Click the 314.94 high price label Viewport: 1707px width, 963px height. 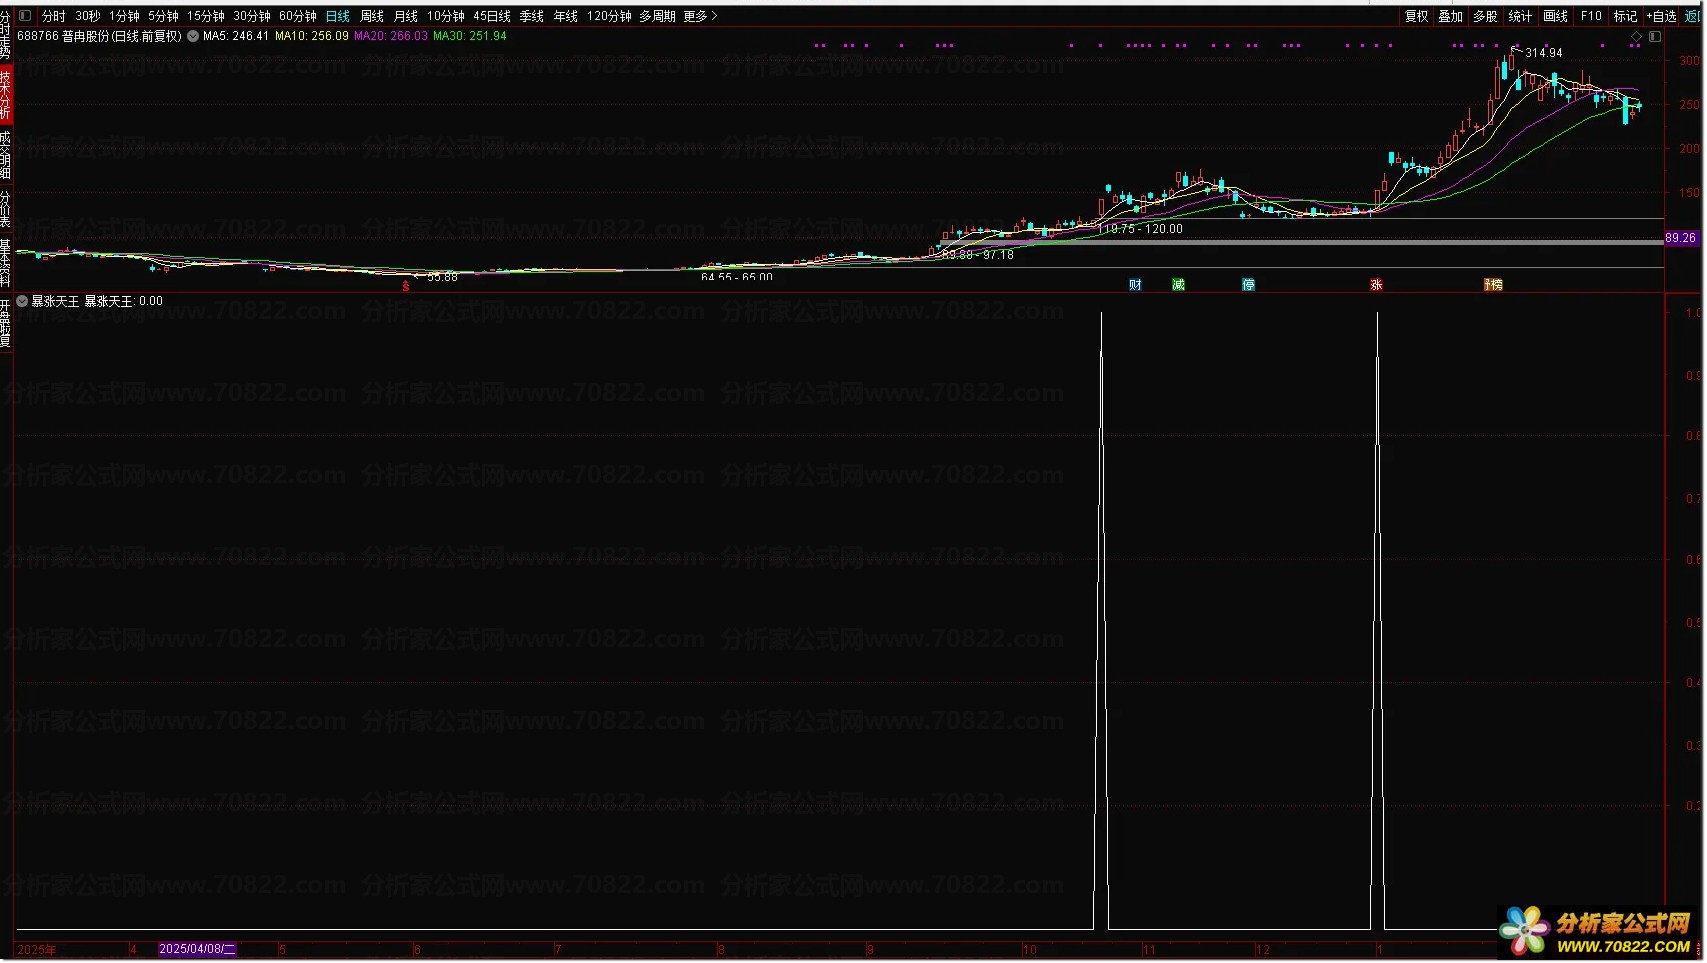(1544, 53)
